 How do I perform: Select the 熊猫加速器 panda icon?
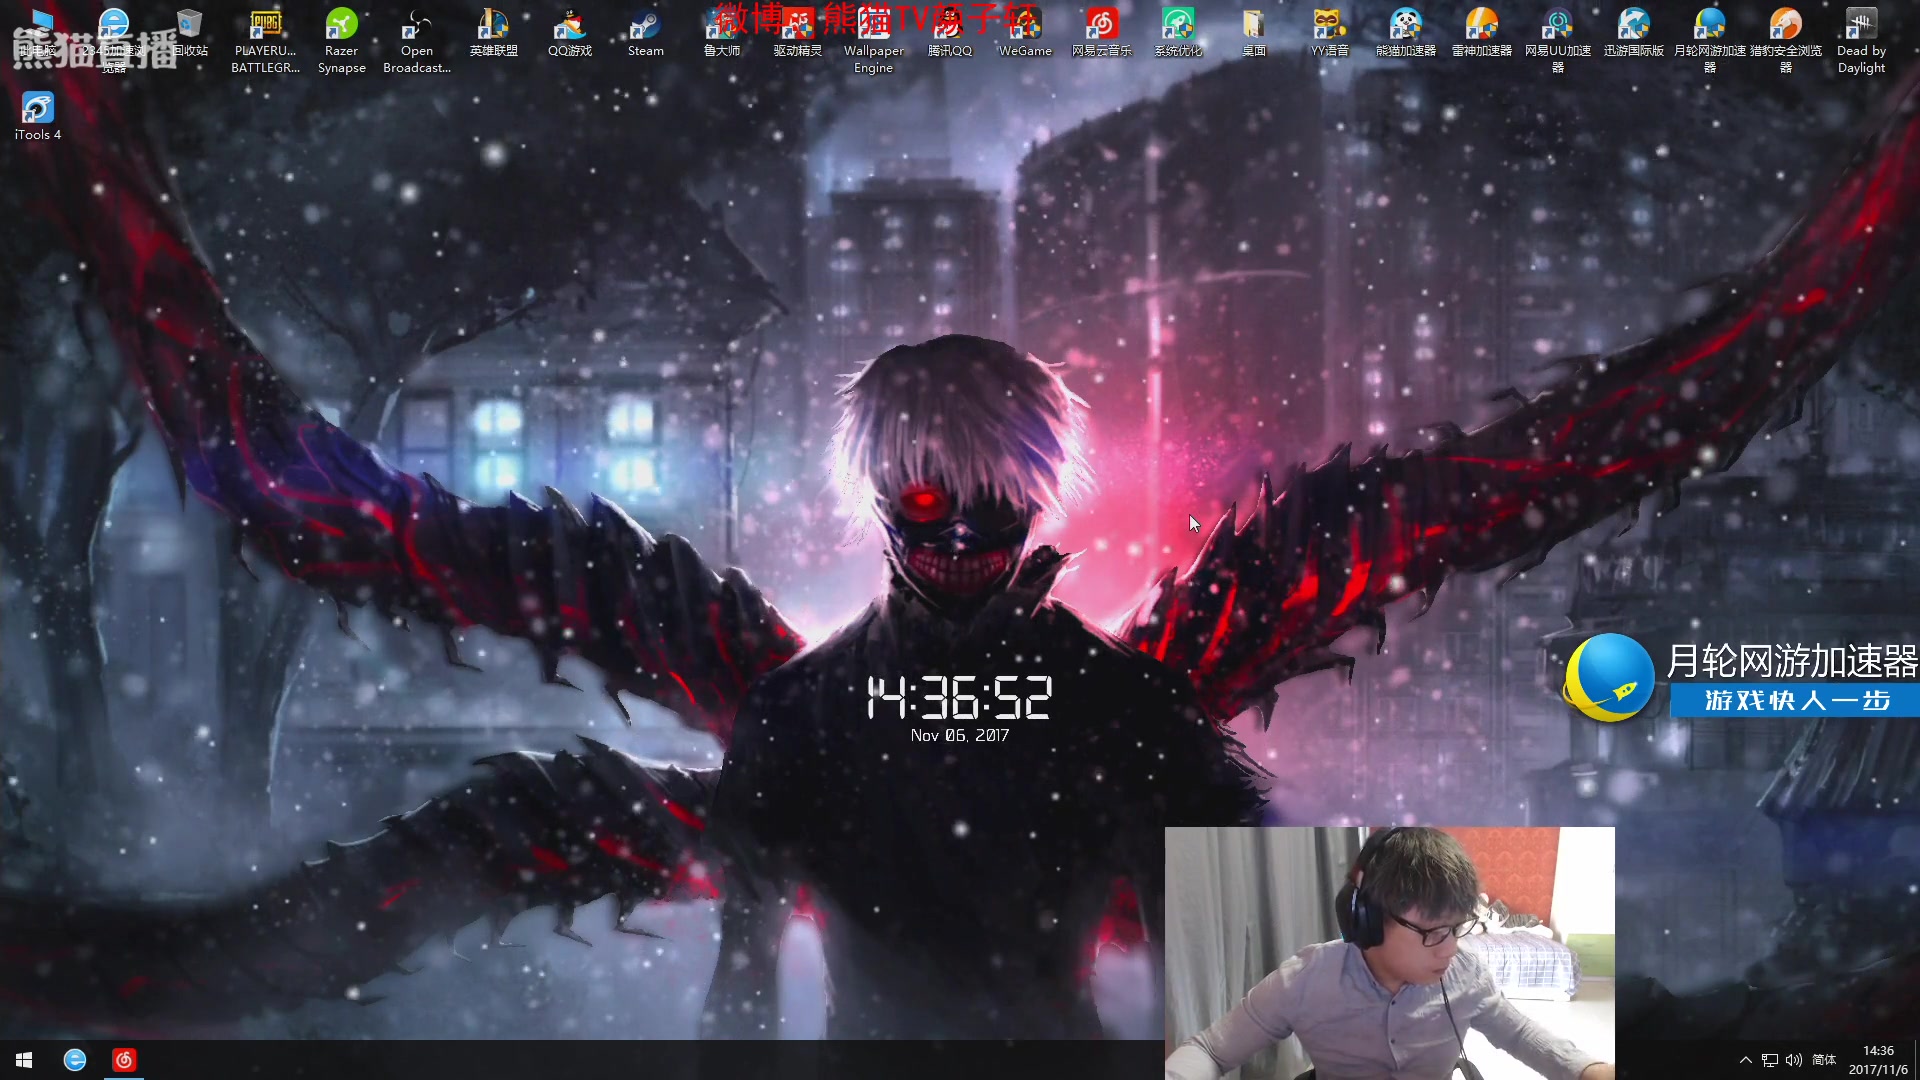(x=1406, y=33)
